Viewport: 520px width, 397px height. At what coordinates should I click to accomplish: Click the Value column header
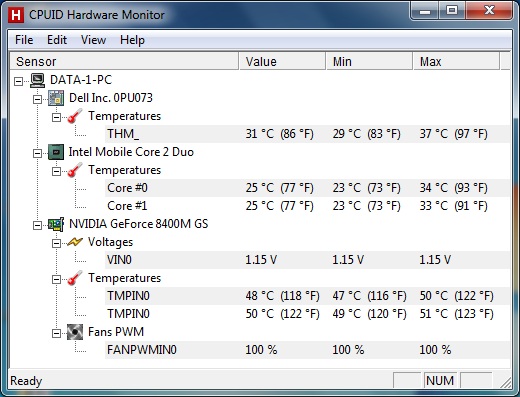282,61
